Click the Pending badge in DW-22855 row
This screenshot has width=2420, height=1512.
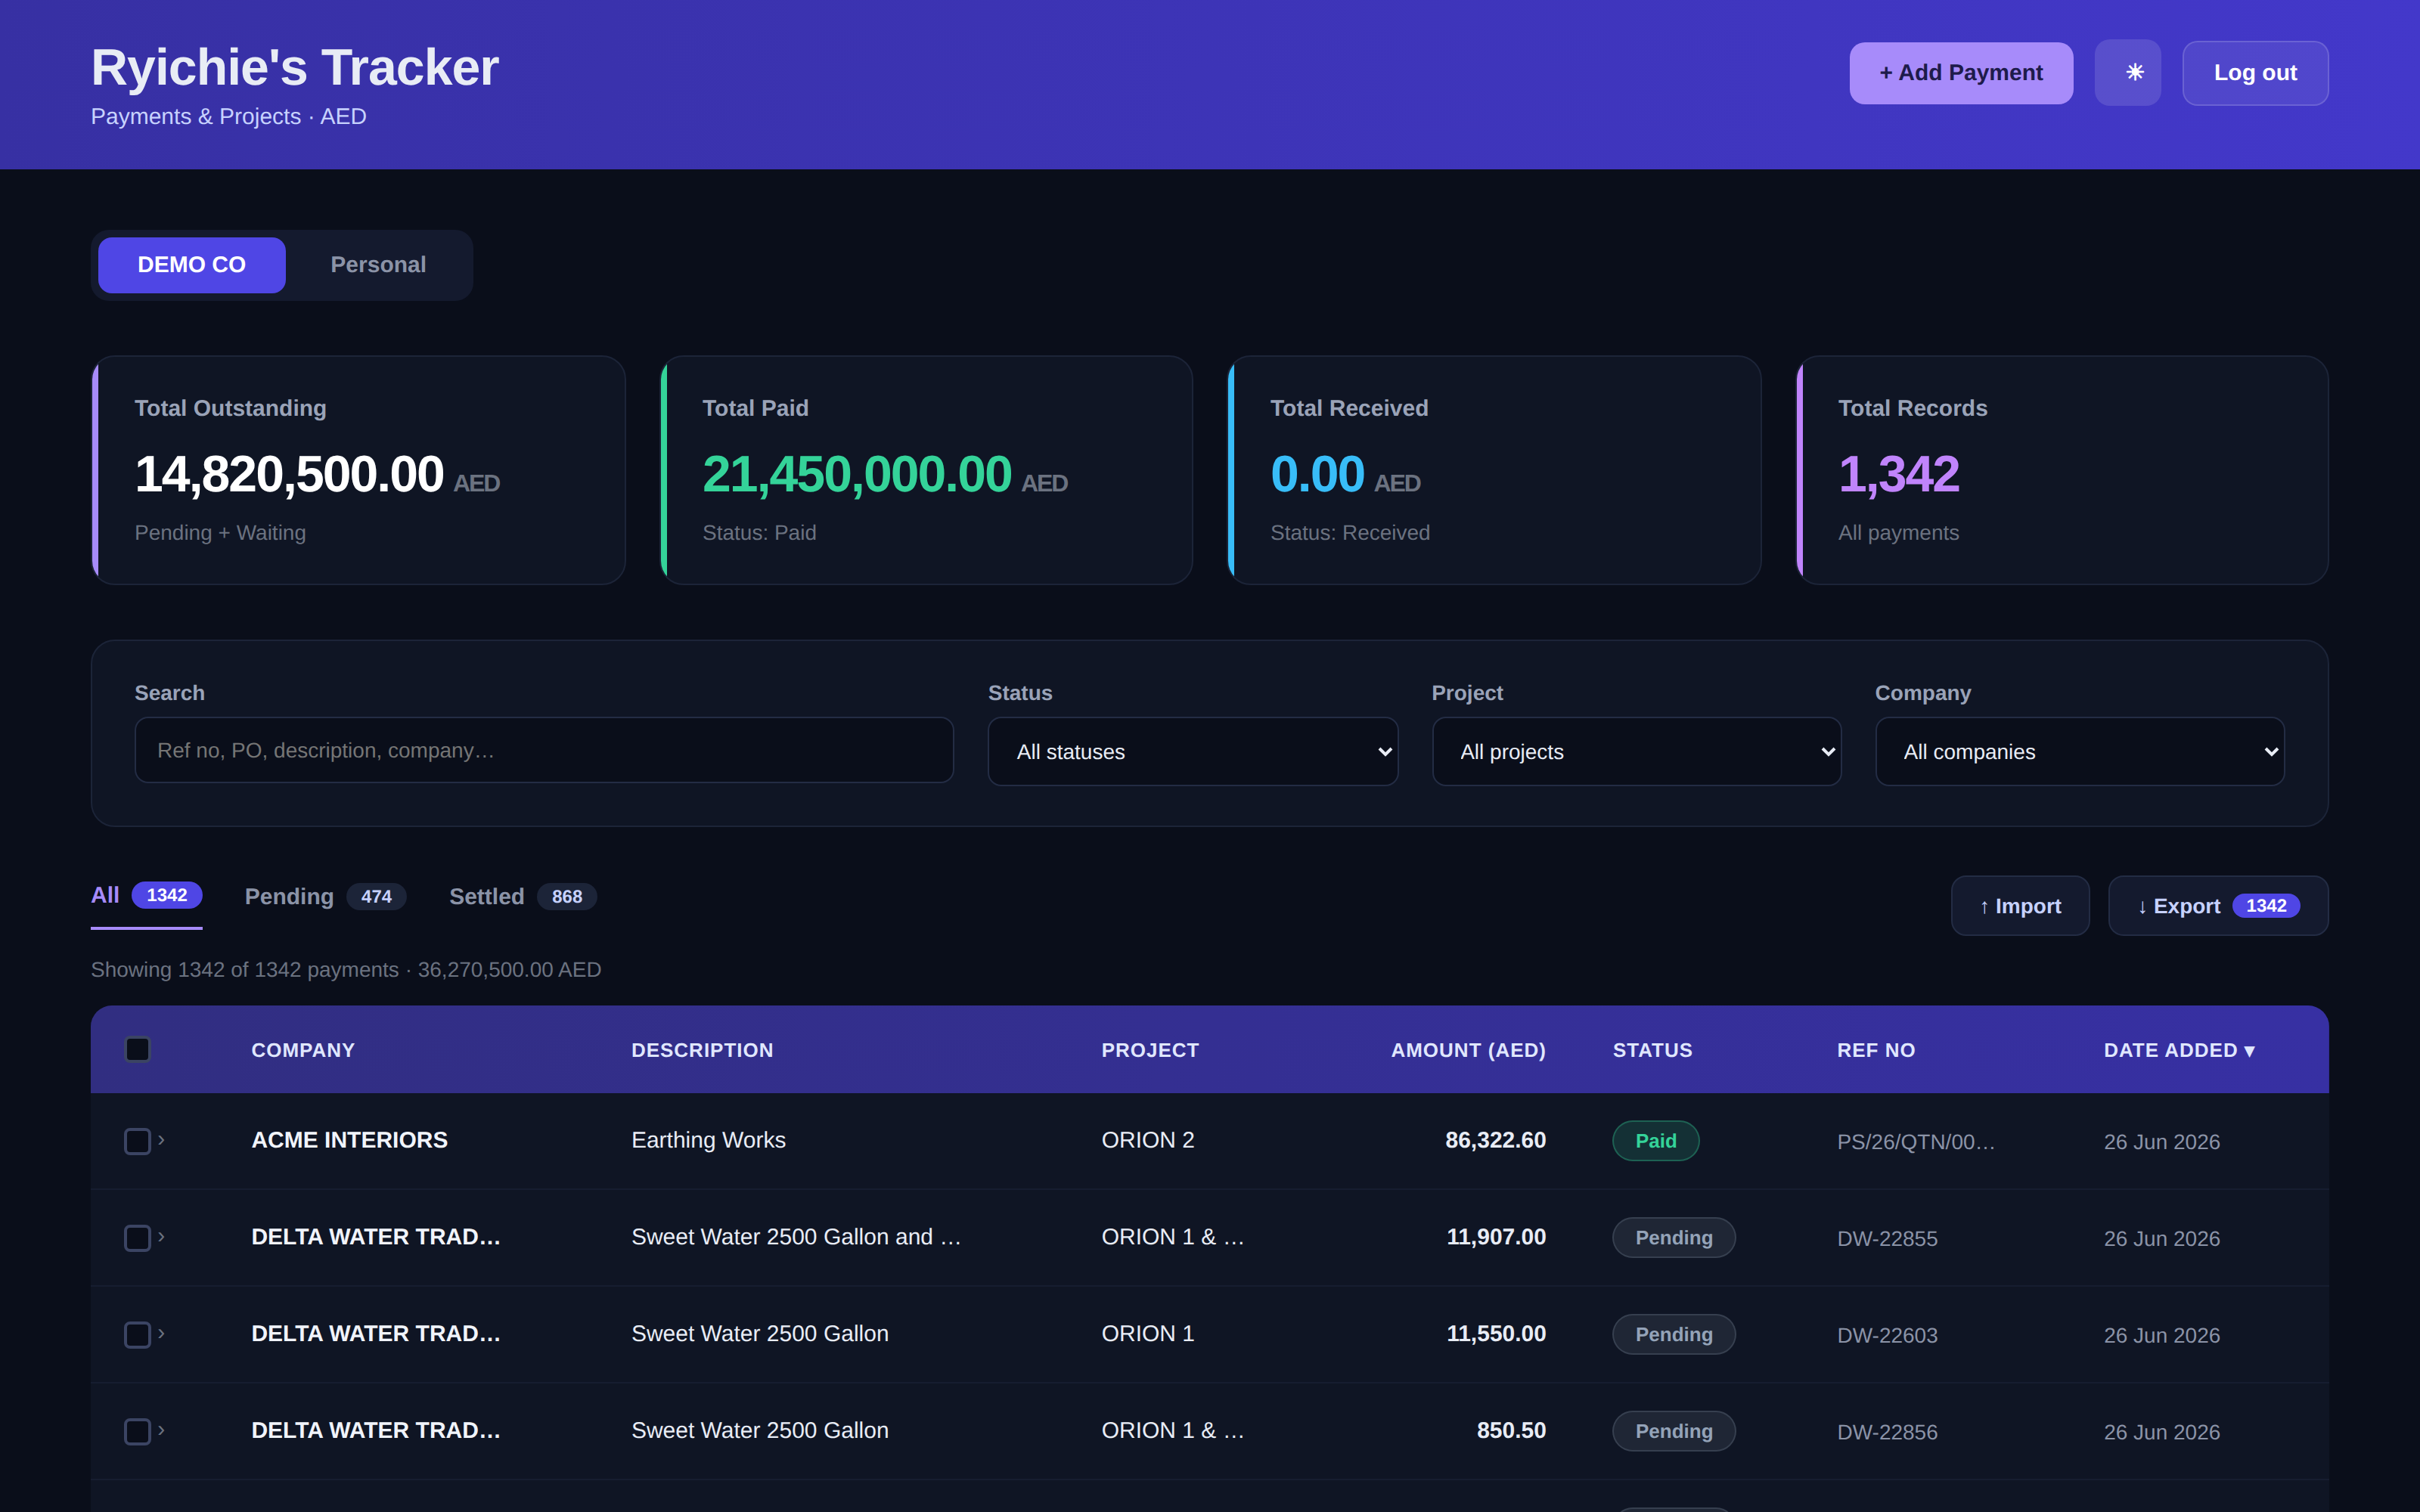coord(1673,1238)
